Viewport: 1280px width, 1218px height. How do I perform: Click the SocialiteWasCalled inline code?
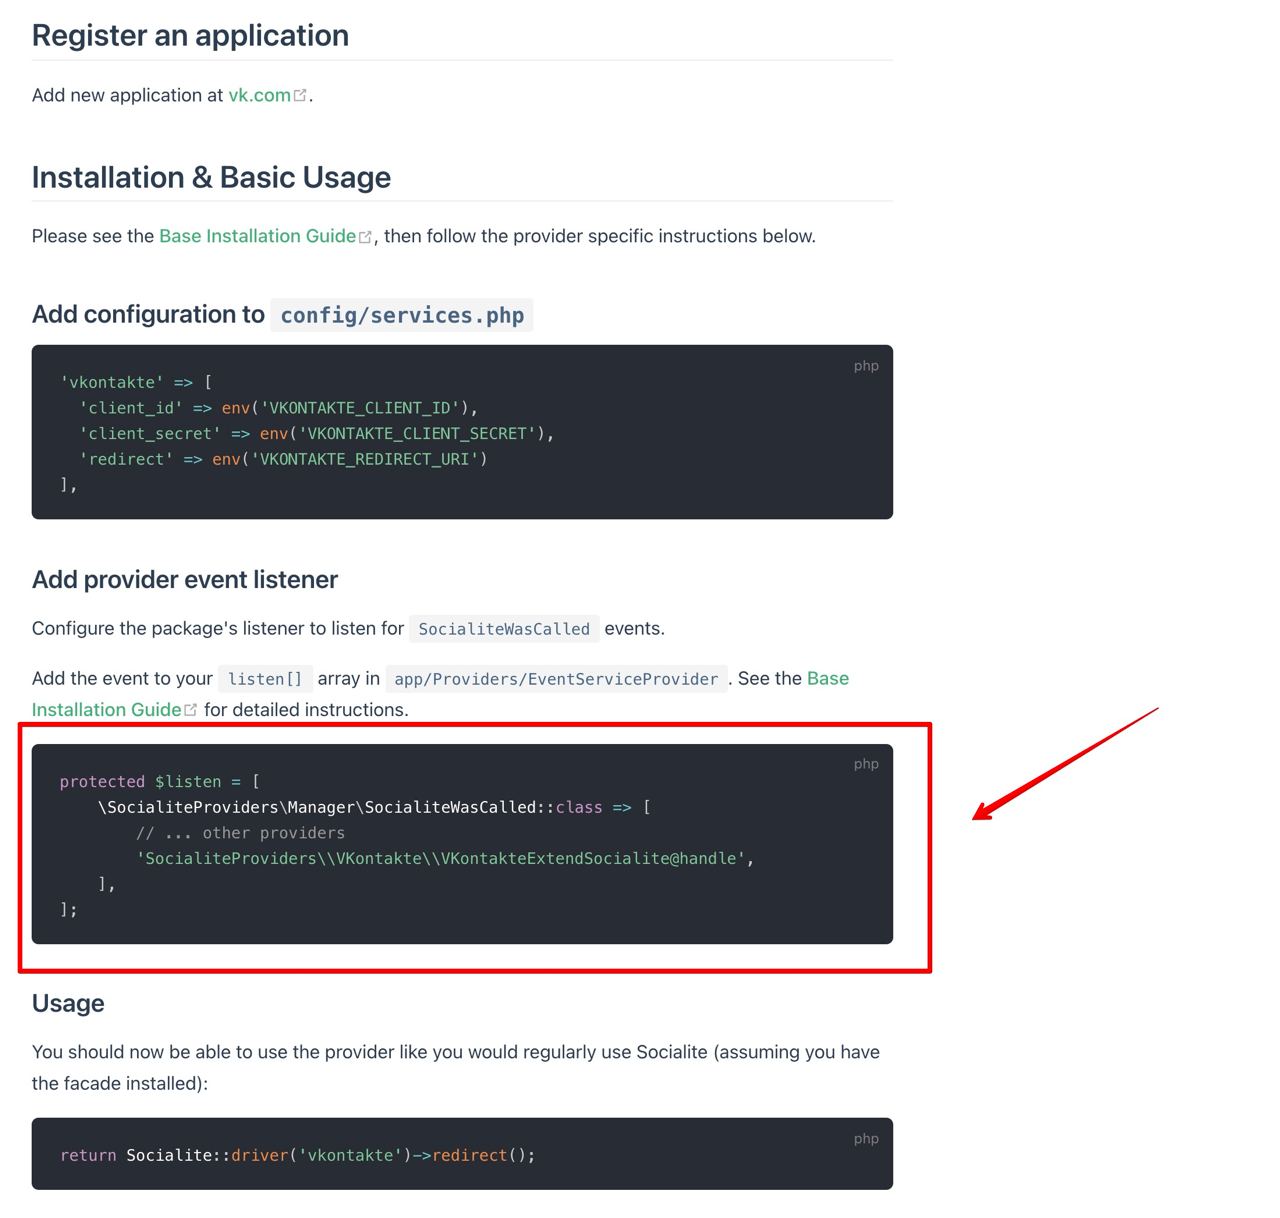click(504, 629)
